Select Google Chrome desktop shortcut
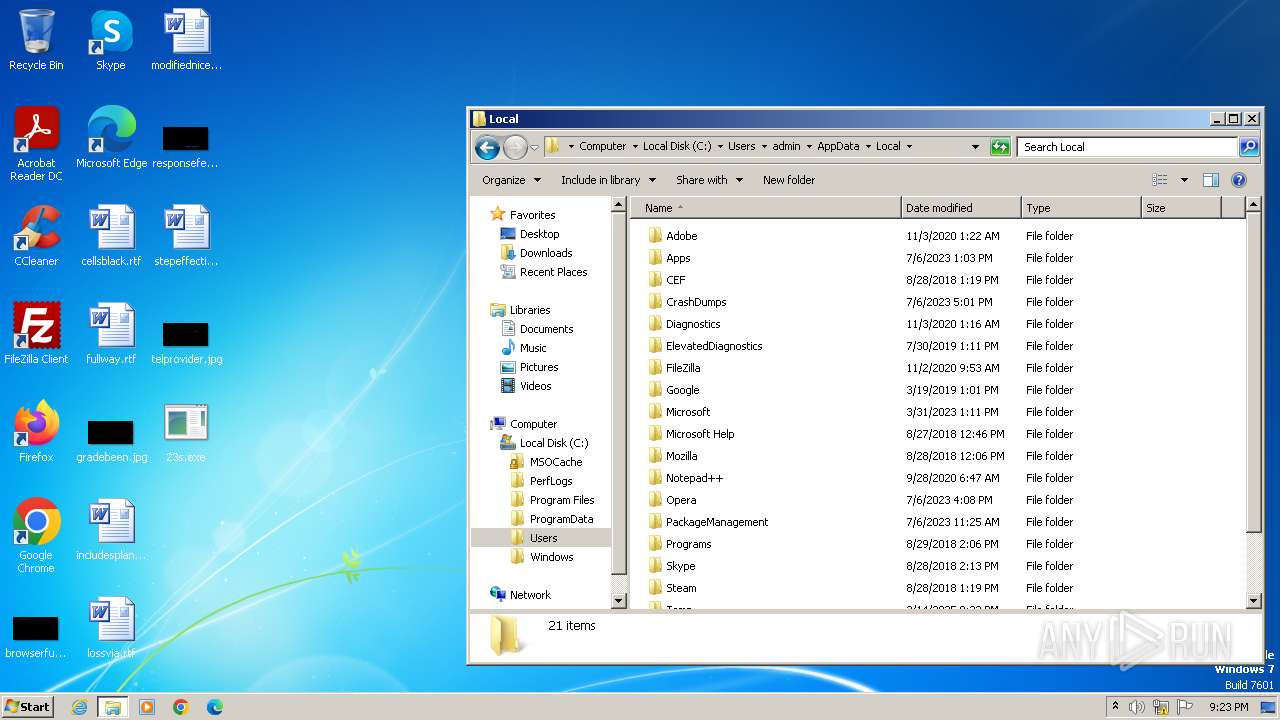Viewport: 1280px width, 720px height. coord(36,536)
